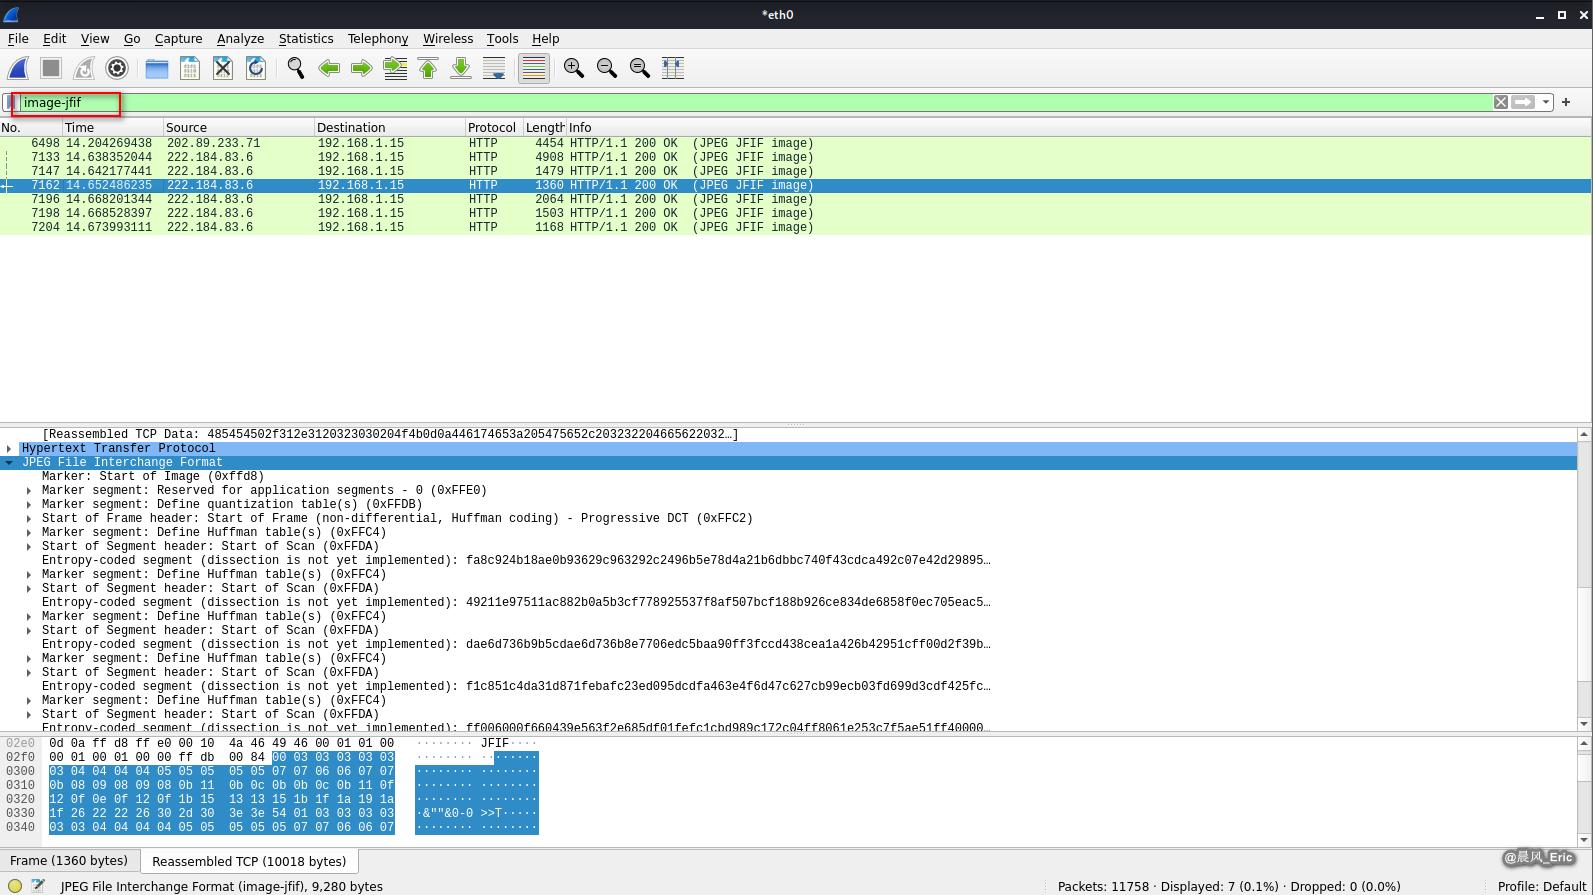Open the Analyze menu
Image resolution: width=1593 pixels, height=895 pixels.
(240, 38)
